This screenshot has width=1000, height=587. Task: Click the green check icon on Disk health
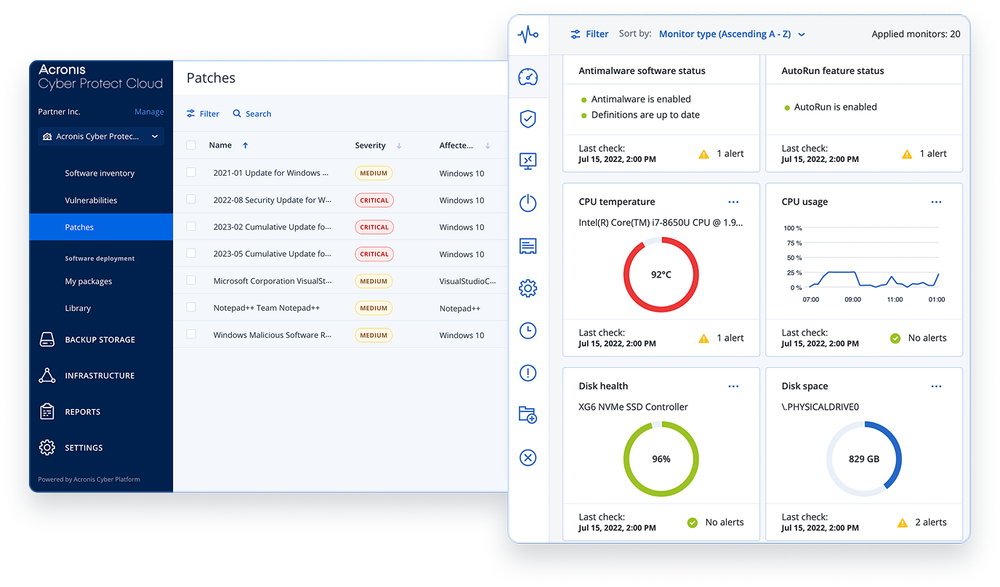[693, 523]
